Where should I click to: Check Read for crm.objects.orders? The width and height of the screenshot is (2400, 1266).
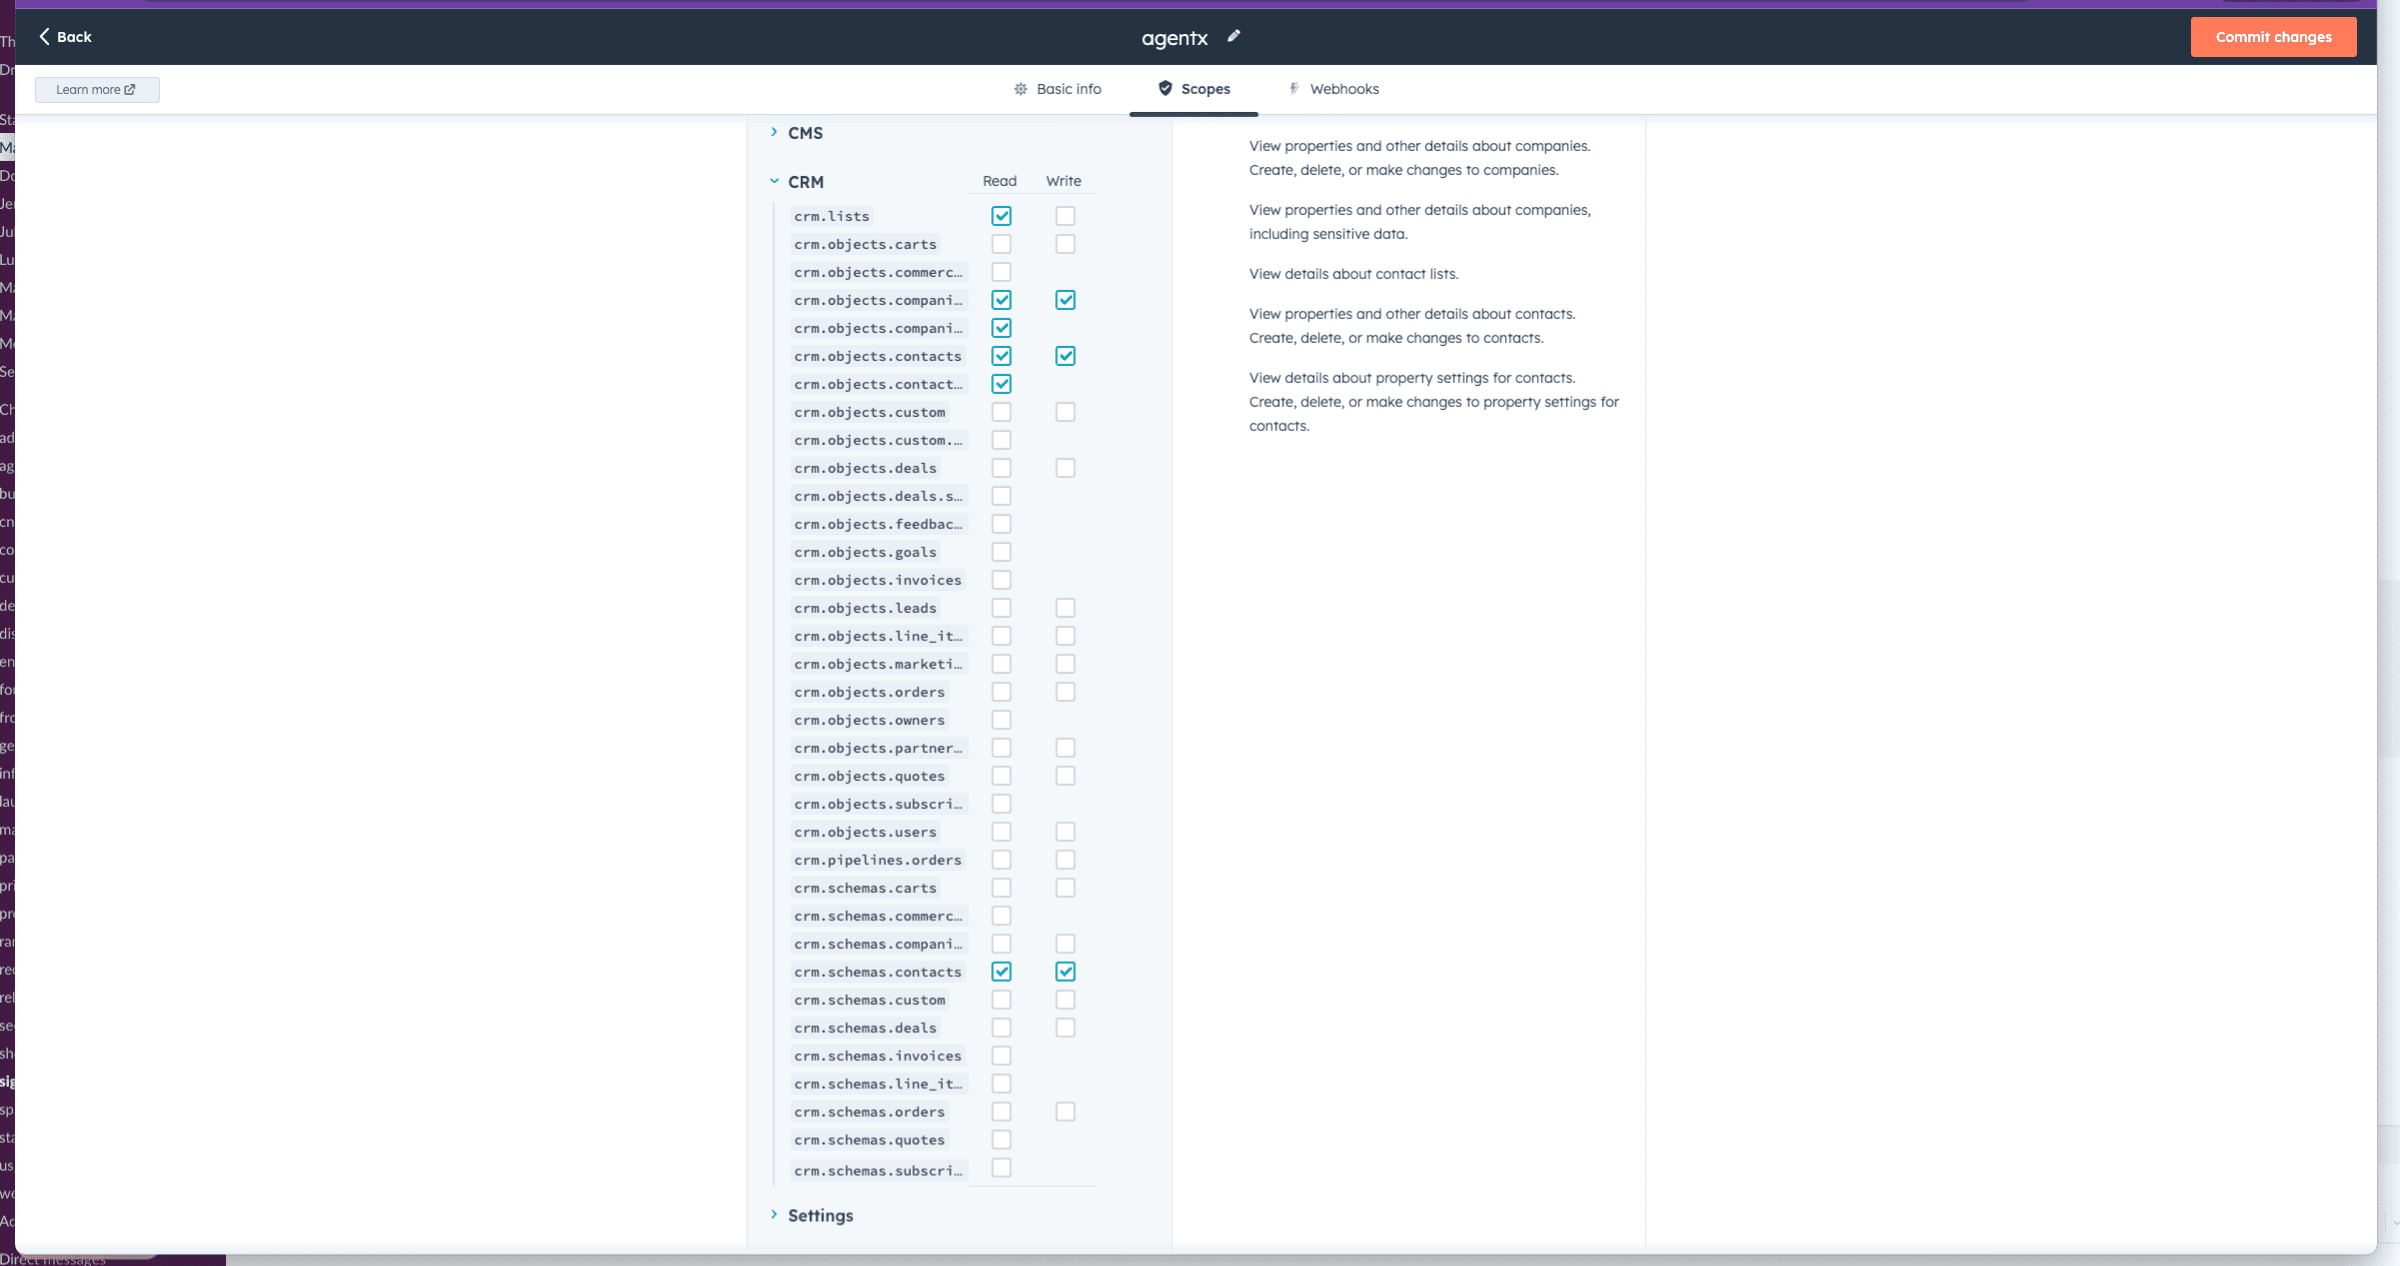[x=1001, y=692]
